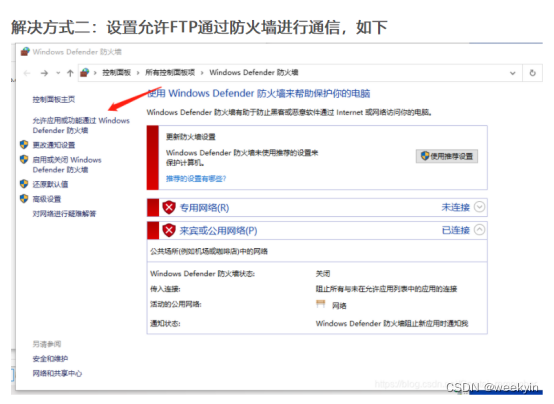This screenshot has height=404, width=554.
Task: Click the up one level arrow
Action: pos(70,73)
